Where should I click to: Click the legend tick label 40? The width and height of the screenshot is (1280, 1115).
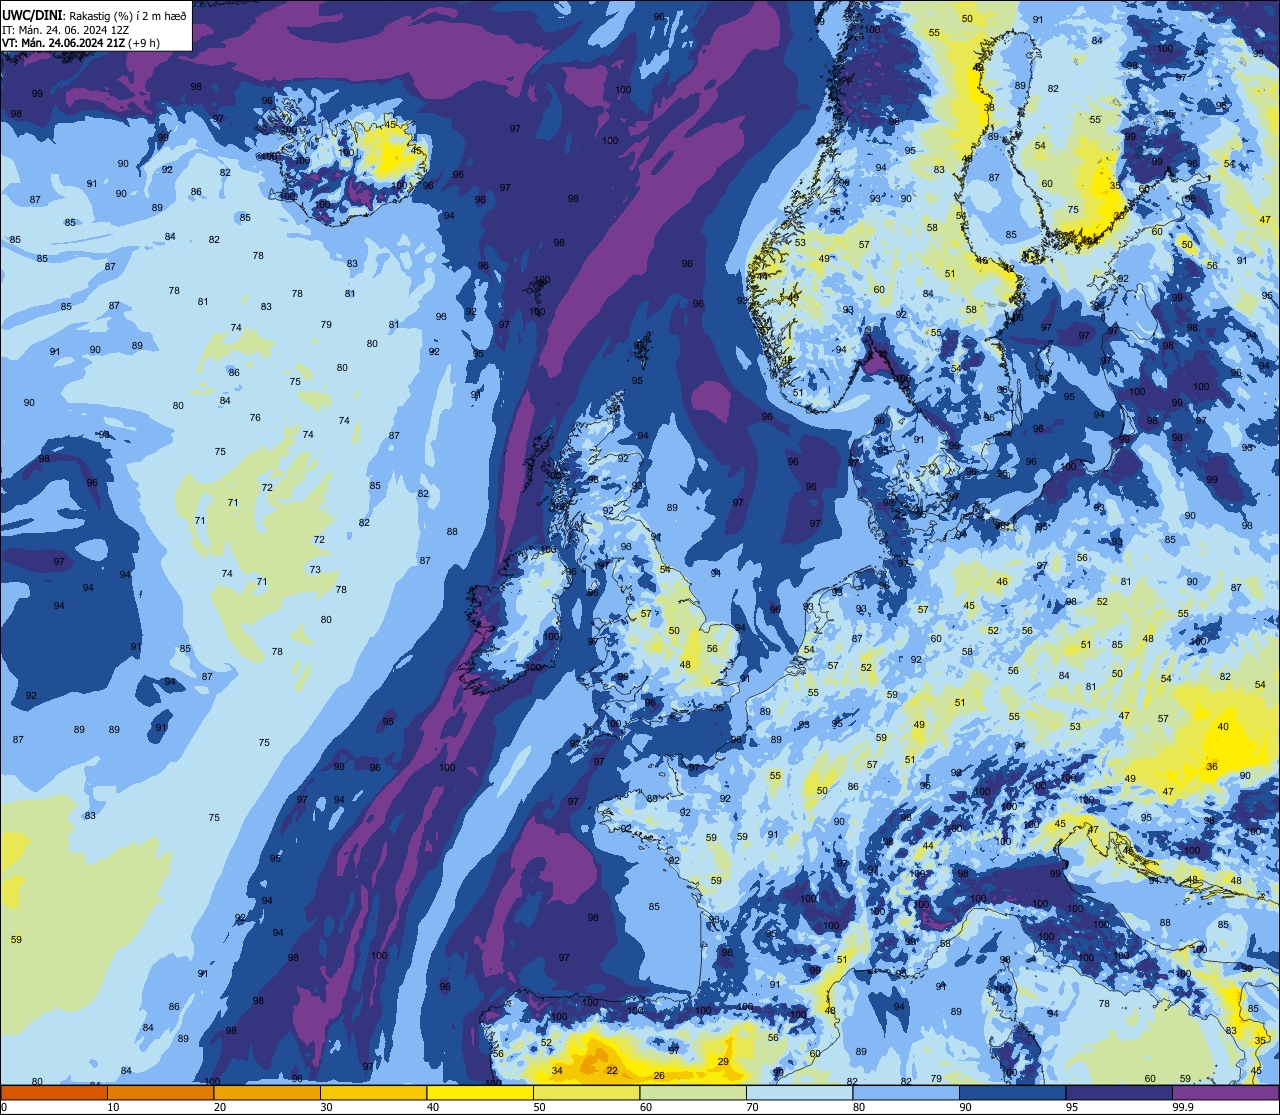point(433,1107)
